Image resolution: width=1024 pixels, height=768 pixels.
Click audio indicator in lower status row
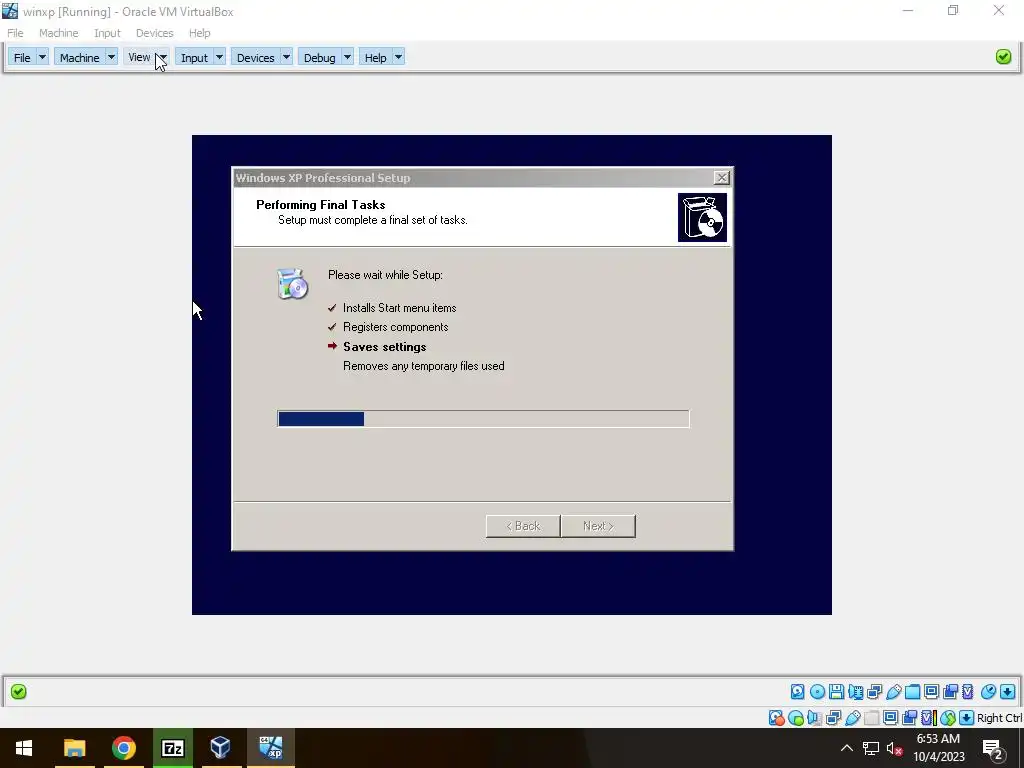(x=814, y=718)
